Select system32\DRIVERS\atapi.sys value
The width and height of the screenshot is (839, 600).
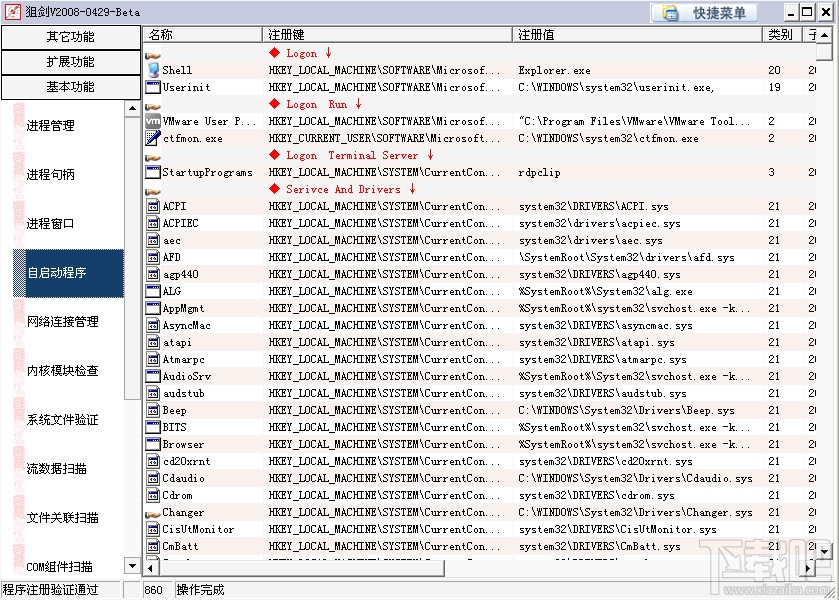pyautogui.click(x=597, y=343)
